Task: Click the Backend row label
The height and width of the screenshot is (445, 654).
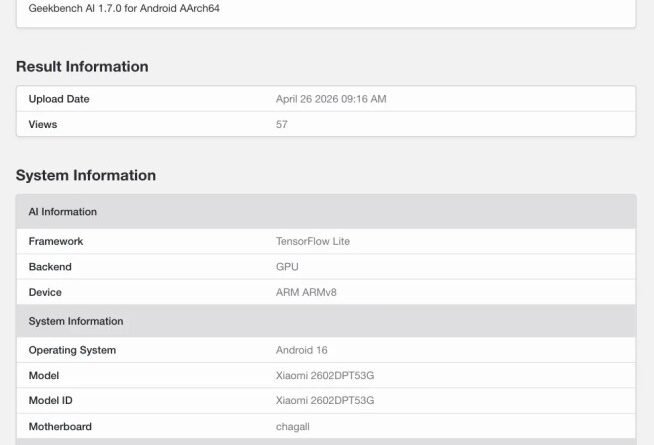Action: pos(50,267)
